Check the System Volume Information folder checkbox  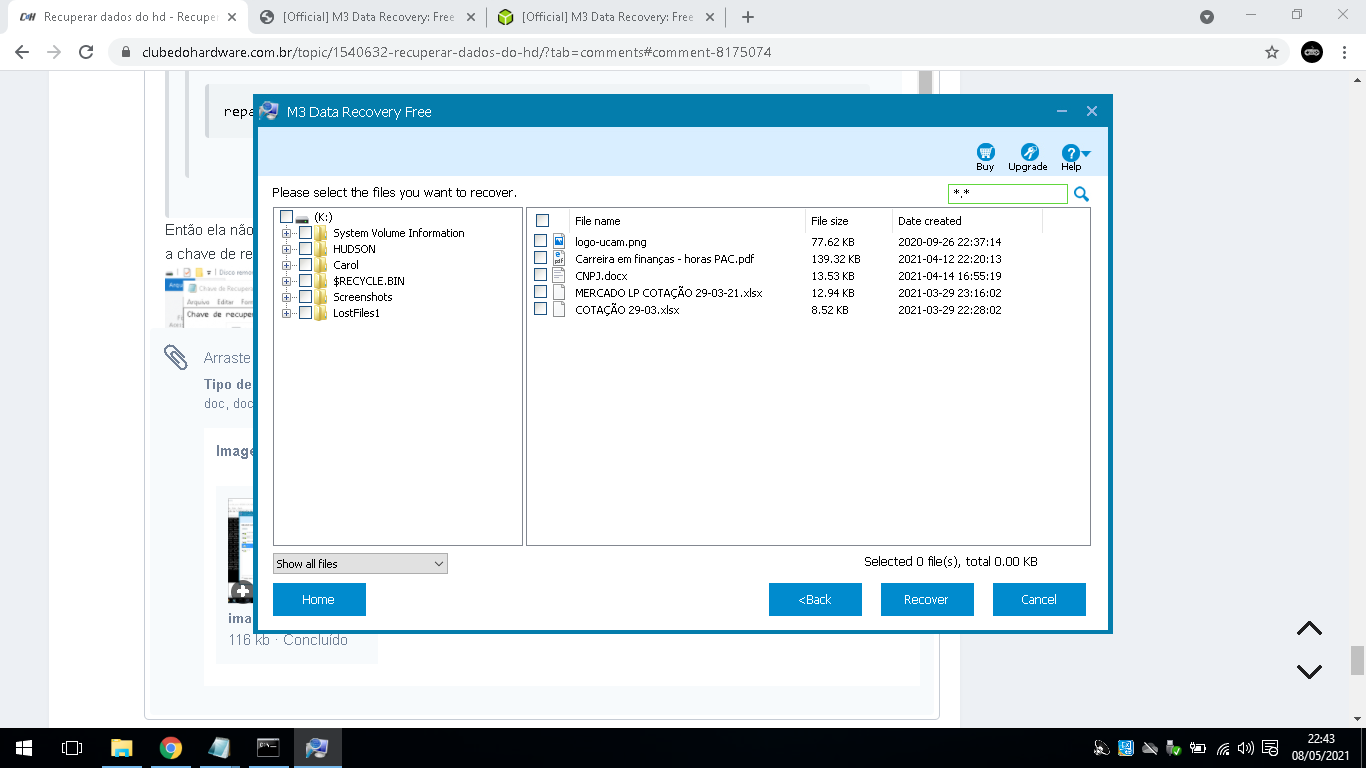pyautogui.click(x=305, y=233)
